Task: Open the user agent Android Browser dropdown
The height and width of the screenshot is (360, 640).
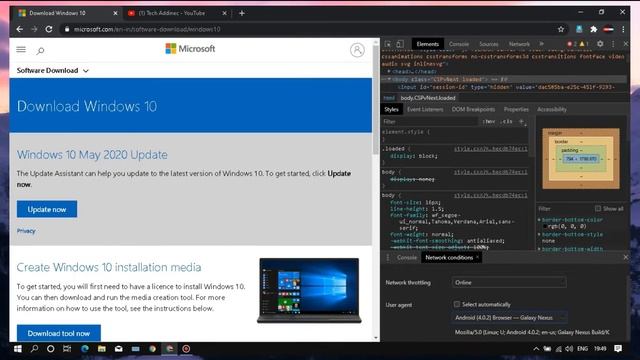Action: point(509,318)
